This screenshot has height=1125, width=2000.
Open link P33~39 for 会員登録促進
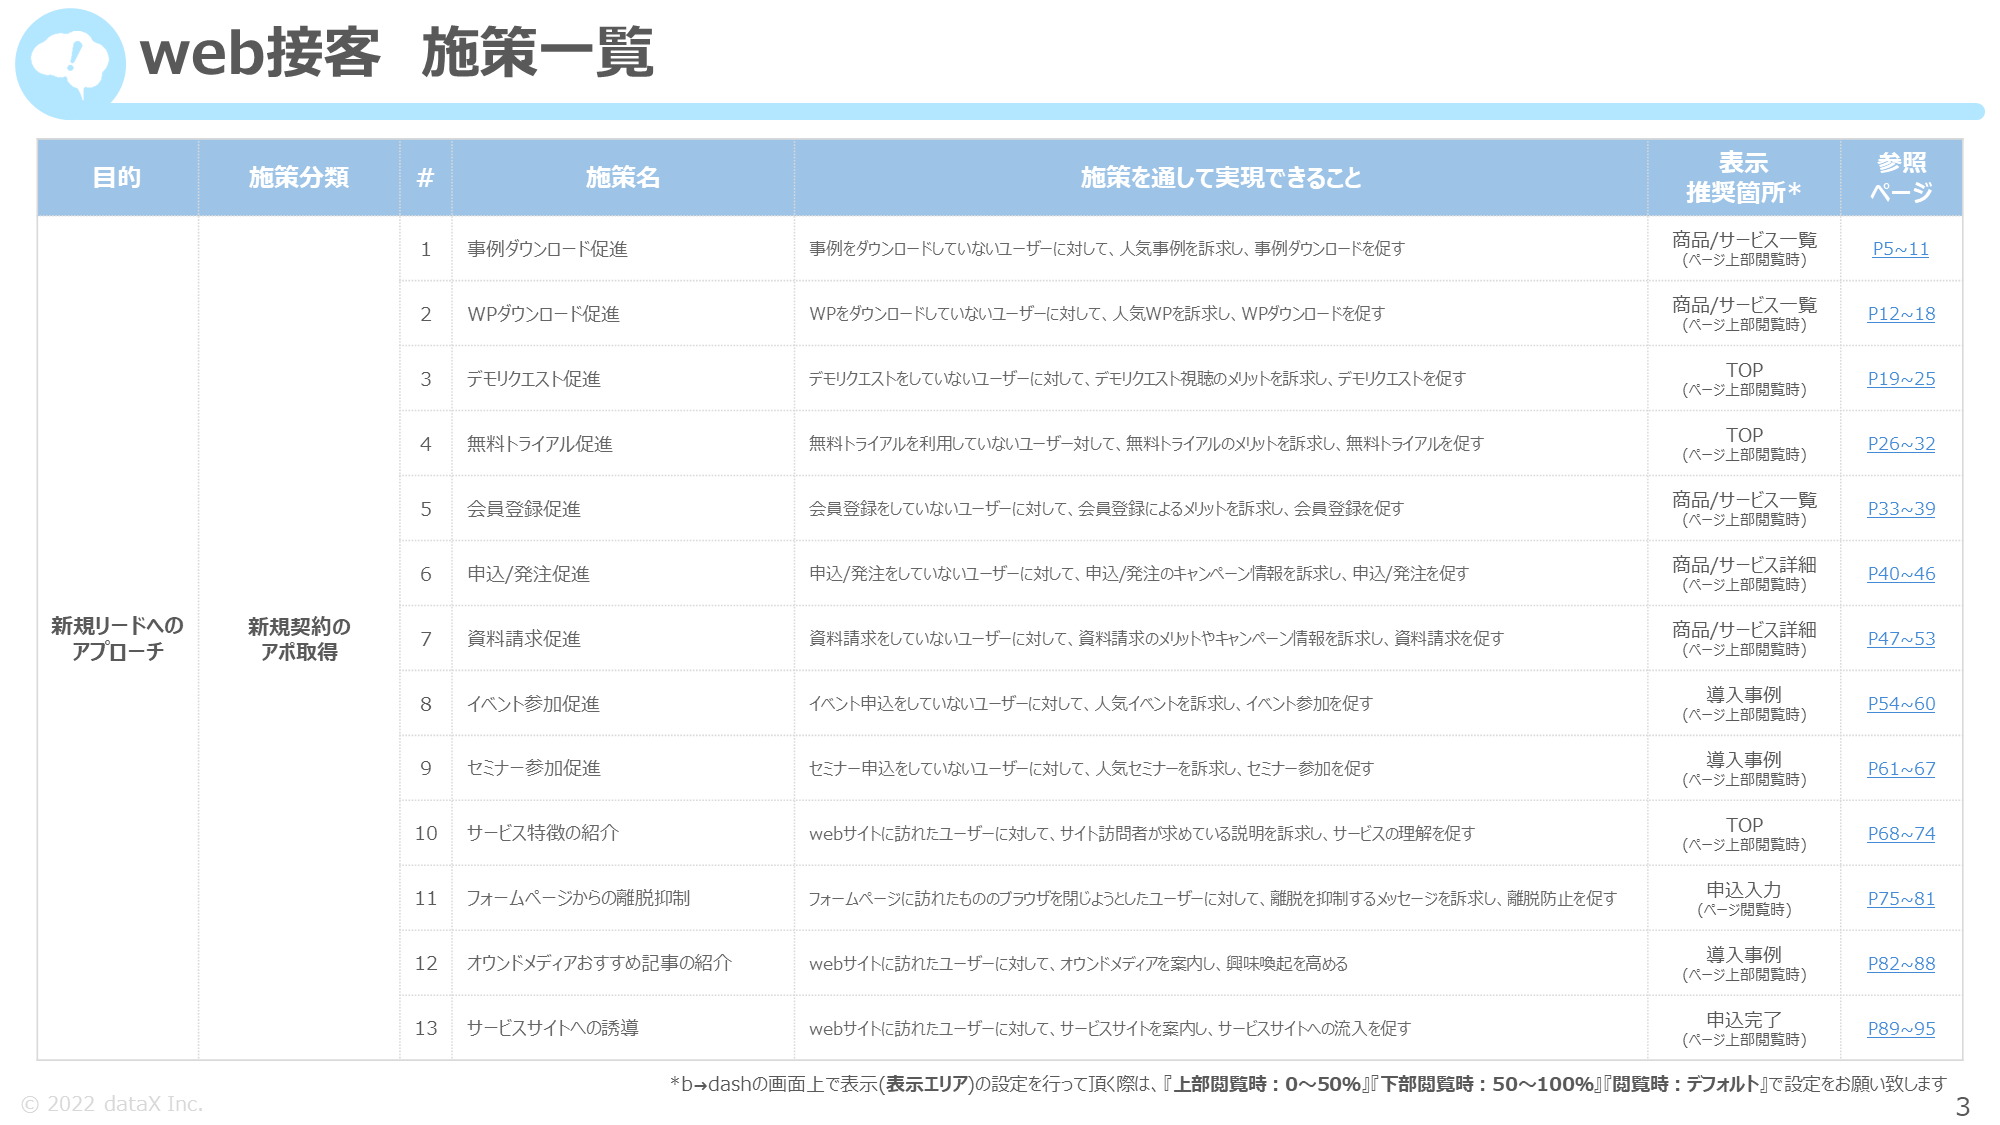coord(1901,509)
